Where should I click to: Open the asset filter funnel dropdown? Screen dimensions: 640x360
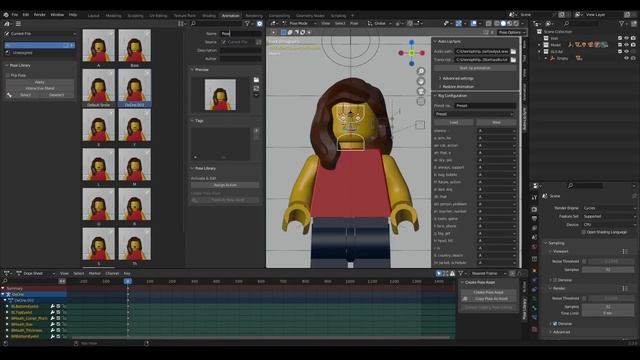[248, 24]
